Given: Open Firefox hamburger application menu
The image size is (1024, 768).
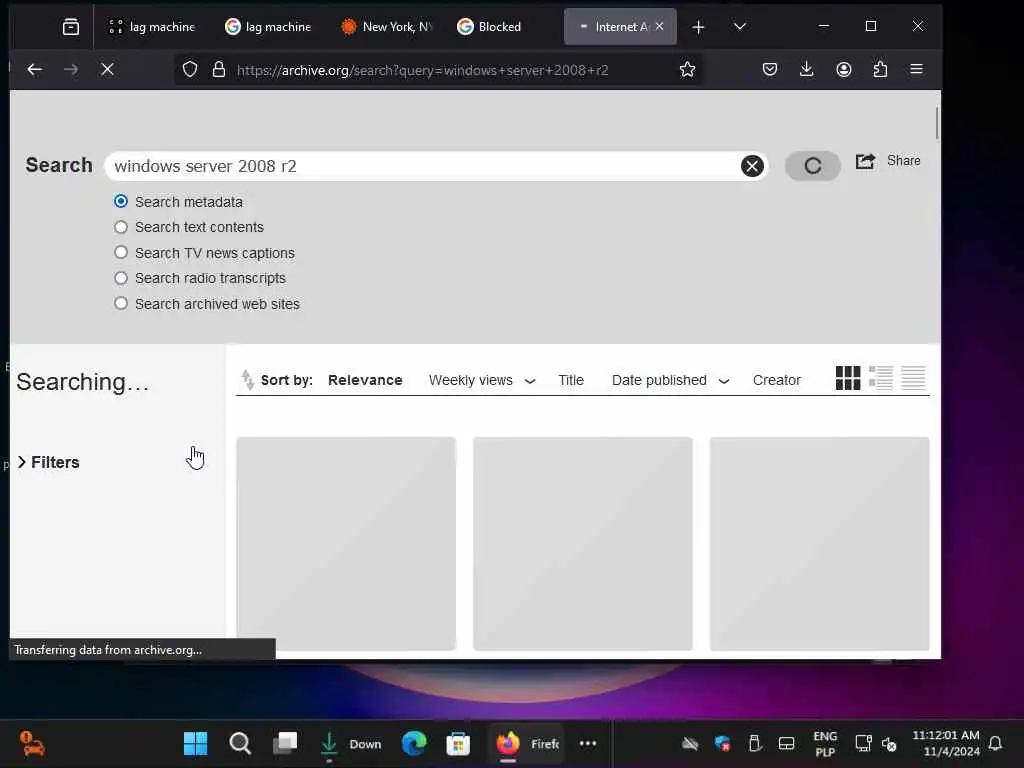Looking at the screenshot, I should pos(916,69).
